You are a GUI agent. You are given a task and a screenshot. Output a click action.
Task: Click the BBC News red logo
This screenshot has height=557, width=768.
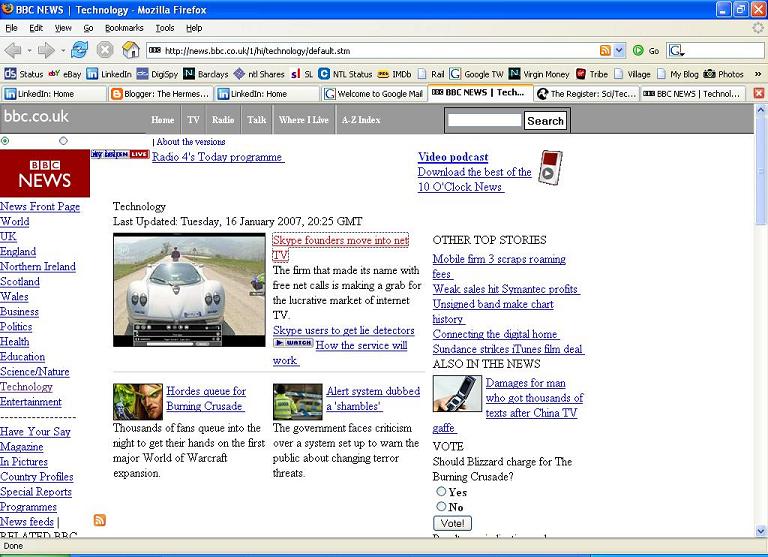click(45, 173)
